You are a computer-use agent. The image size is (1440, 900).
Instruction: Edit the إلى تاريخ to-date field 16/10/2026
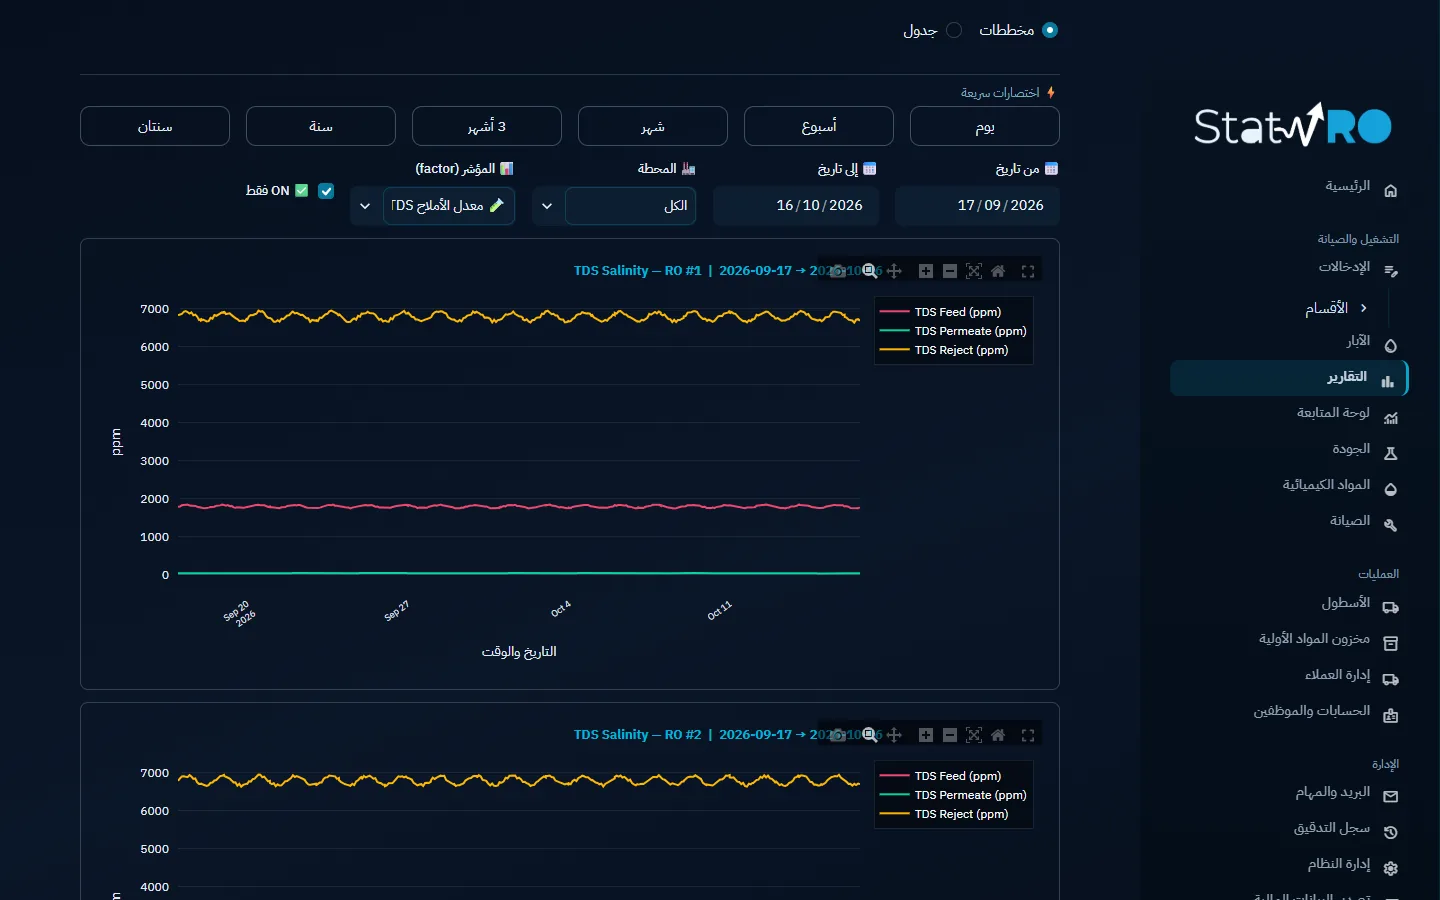point(796,206)
